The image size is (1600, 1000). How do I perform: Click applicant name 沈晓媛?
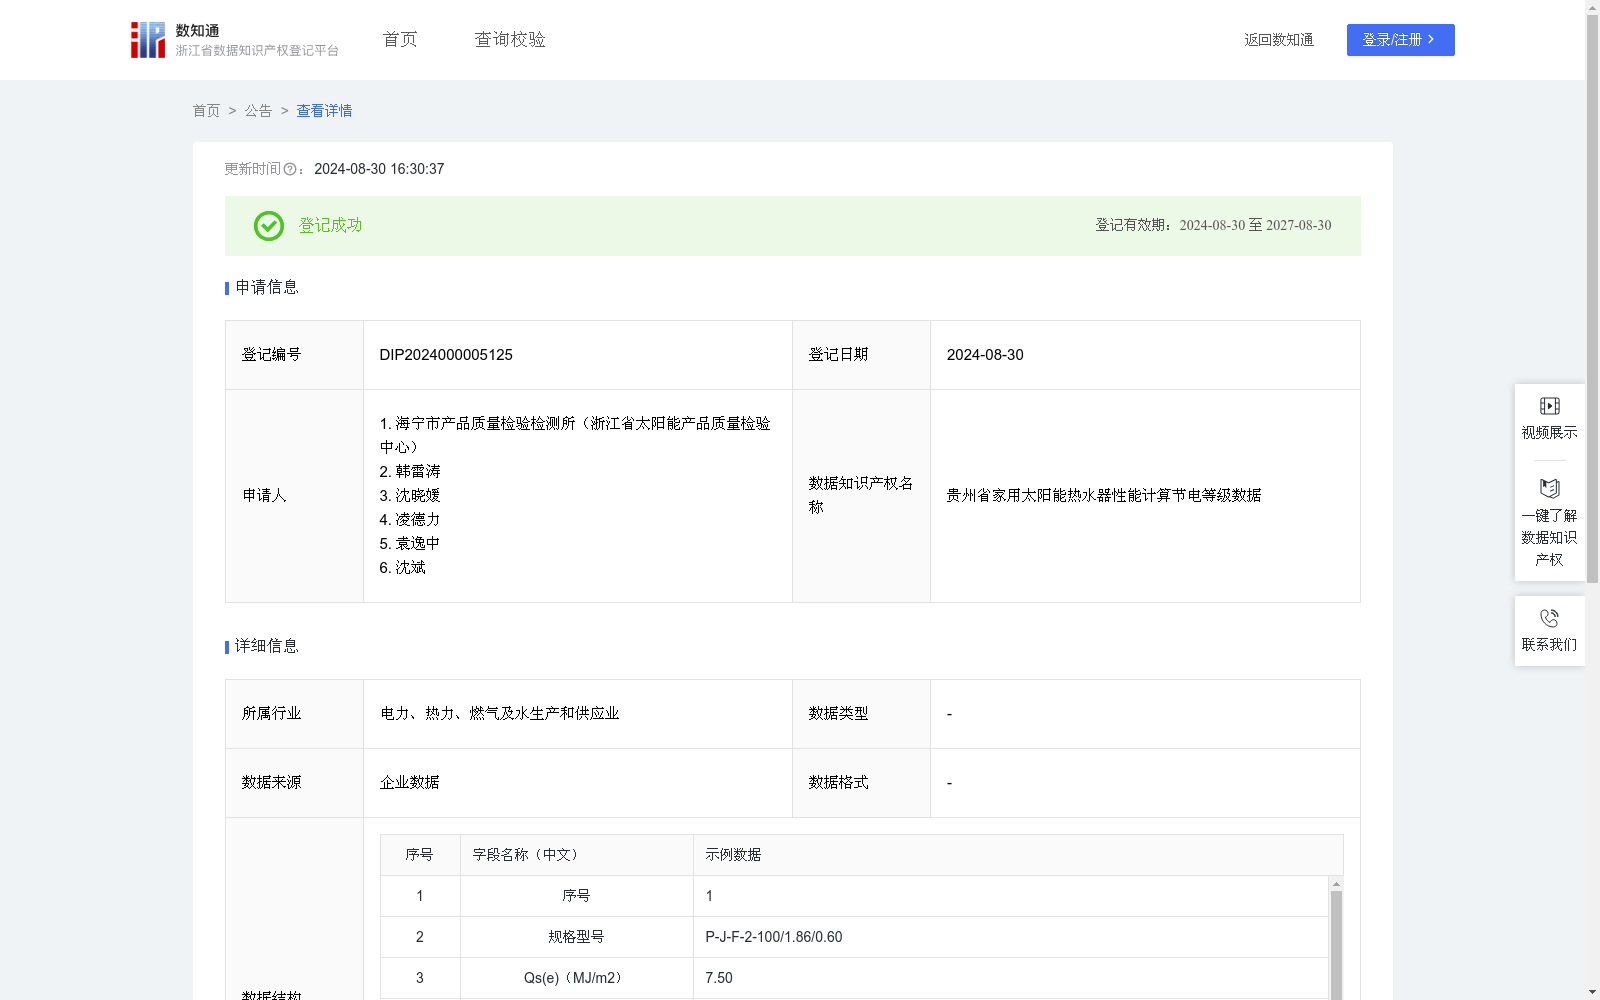coord(418,495)
